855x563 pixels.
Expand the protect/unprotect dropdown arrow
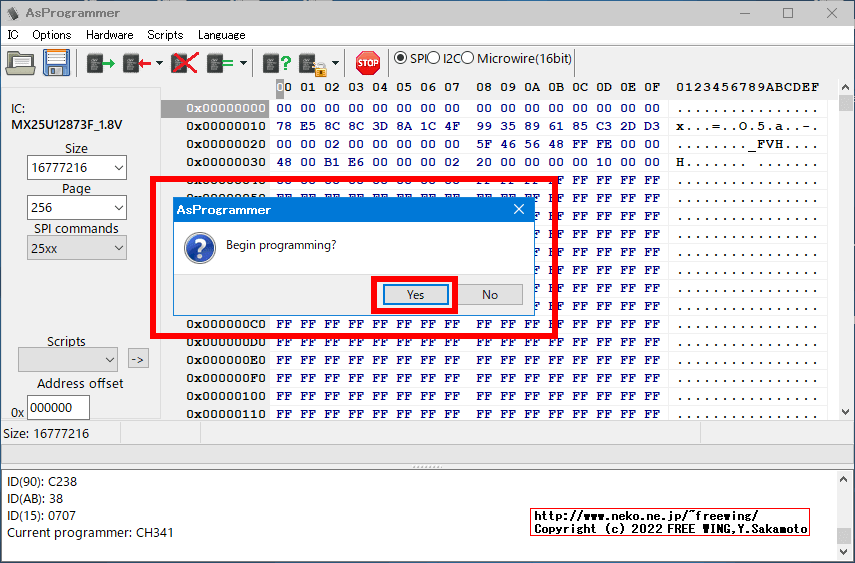(335, 63)
